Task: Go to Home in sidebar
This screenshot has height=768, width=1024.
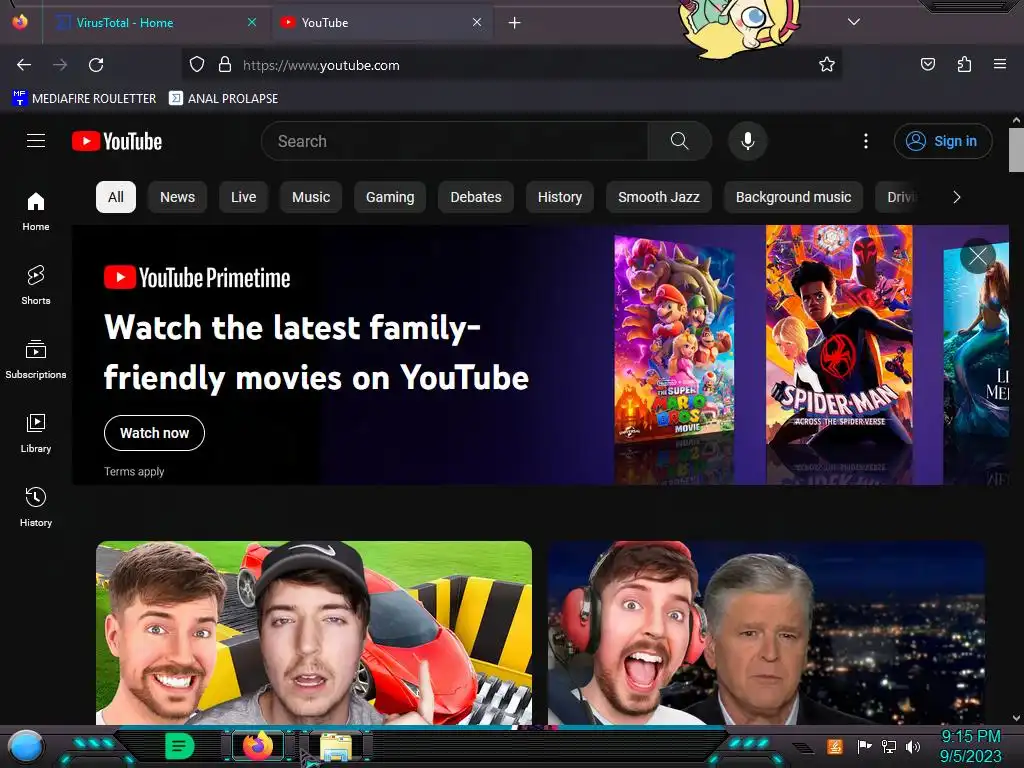Action: click(36, 212)
